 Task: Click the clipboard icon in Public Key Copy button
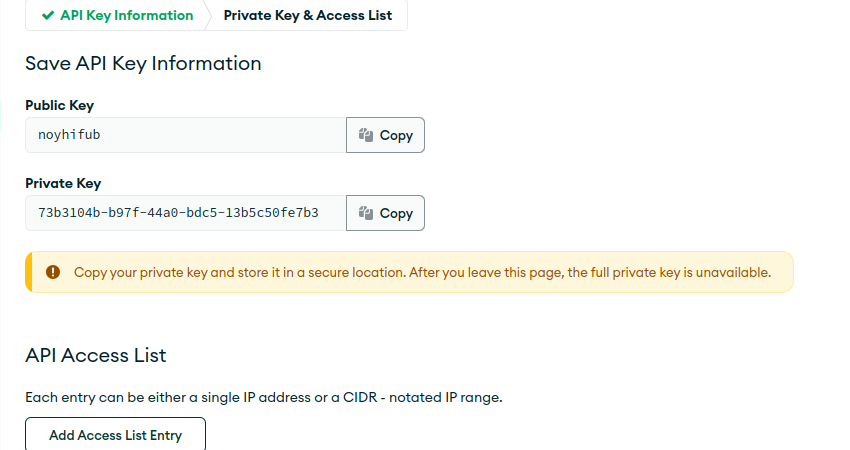coord(366,135)
